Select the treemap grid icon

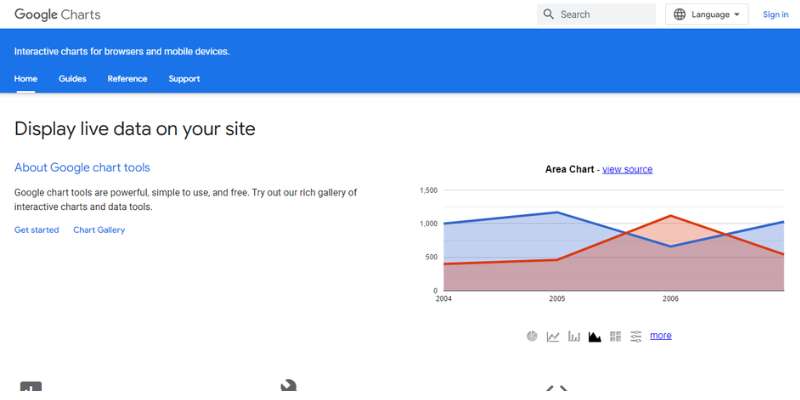(x=615, y=336)
